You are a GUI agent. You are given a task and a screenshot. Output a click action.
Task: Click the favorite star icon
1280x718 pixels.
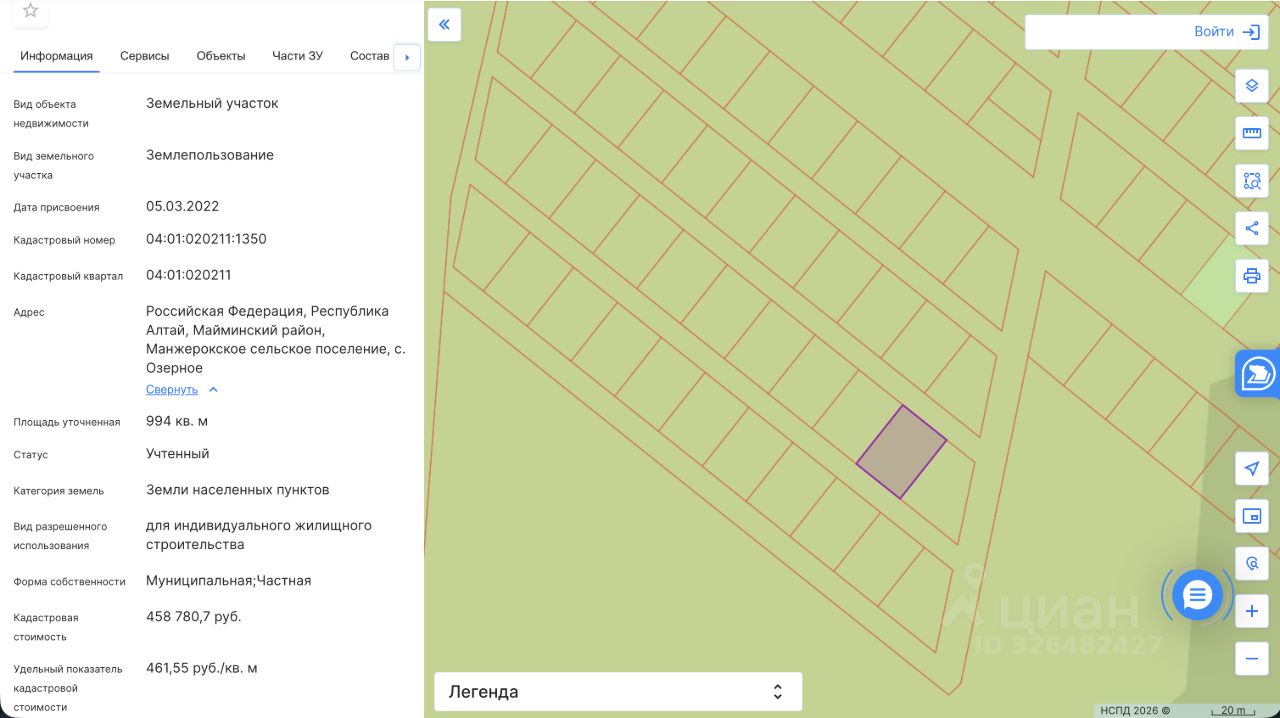tap(30, 11)
